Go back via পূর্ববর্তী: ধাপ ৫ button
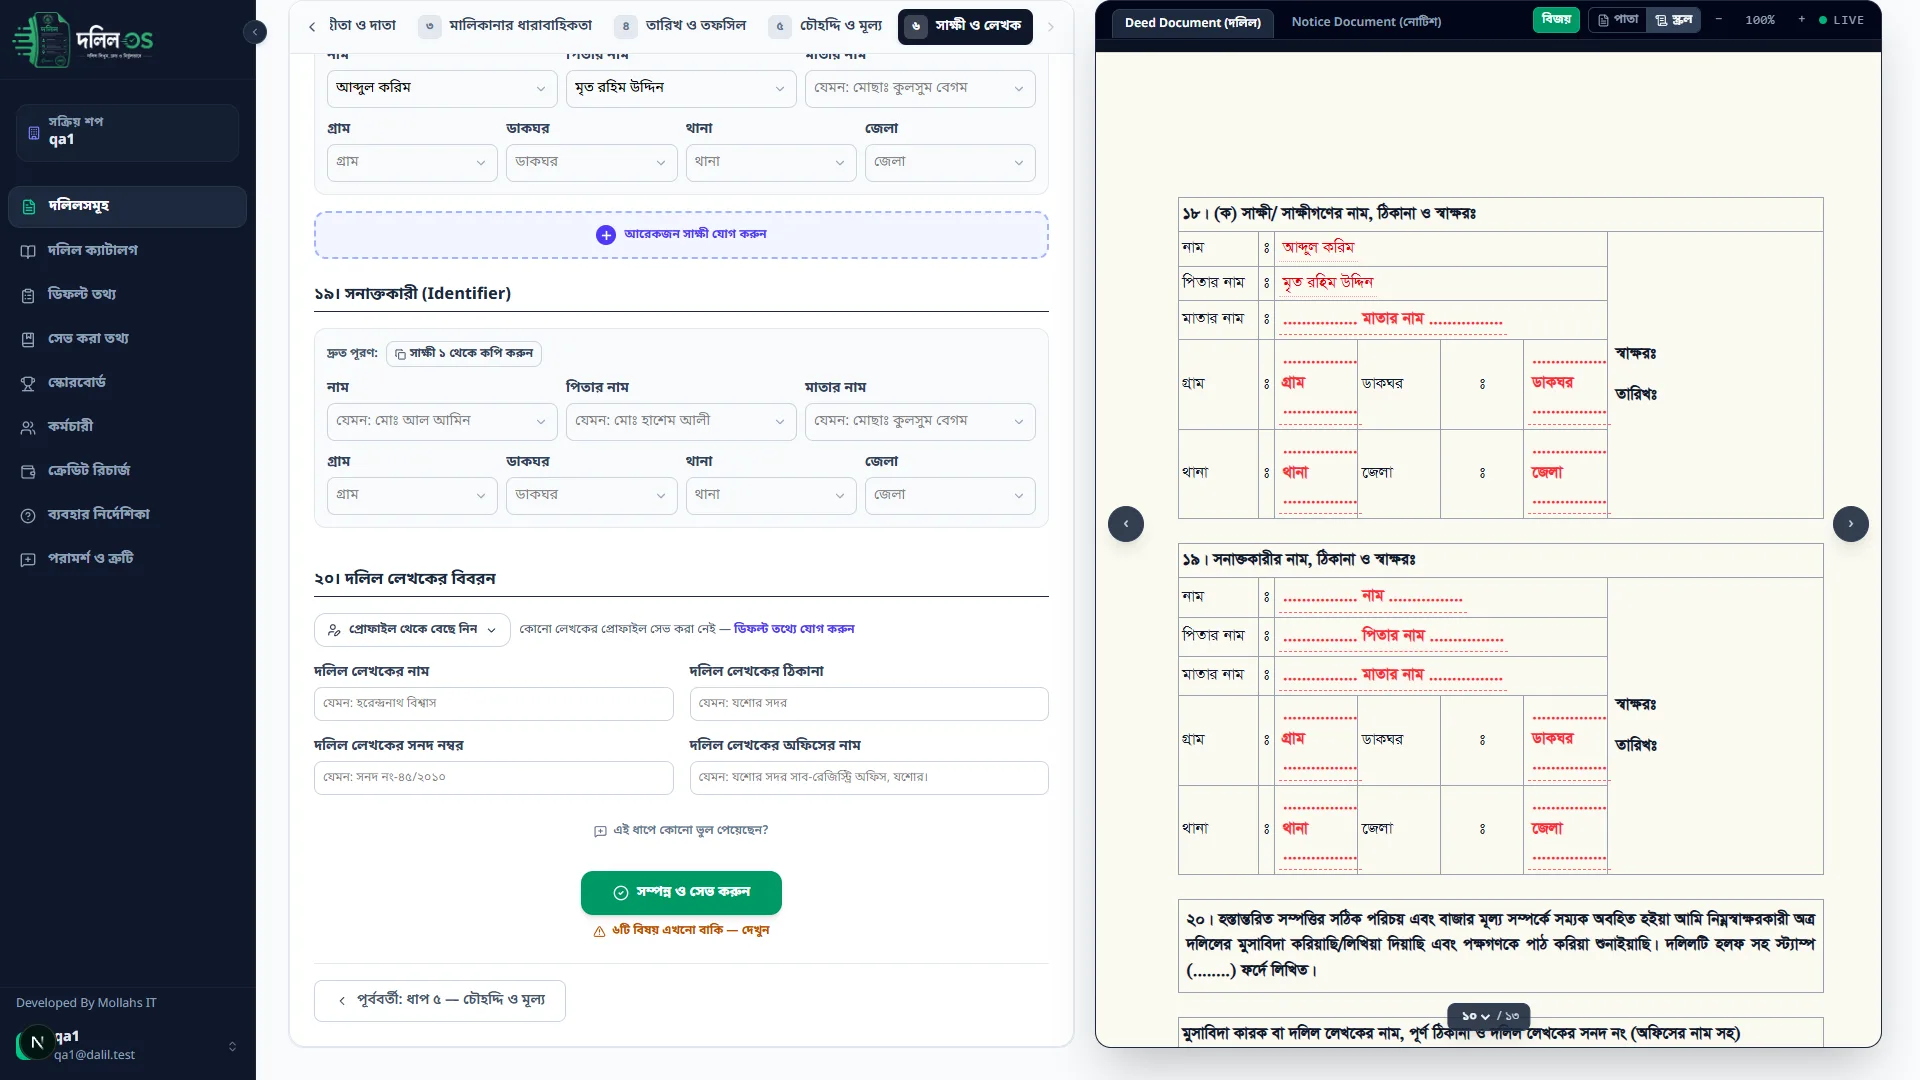Image resolution: width=1920 pixels, height=1080 pixels. (x=440, y=1001)
